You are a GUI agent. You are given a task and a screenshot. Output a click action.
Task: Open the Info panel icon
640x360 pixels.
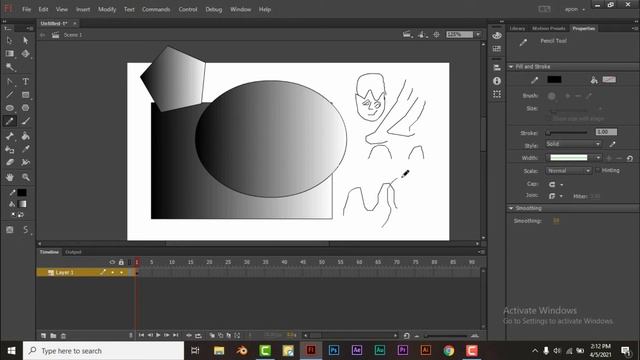pyautogui.click(x=497, y=81)
